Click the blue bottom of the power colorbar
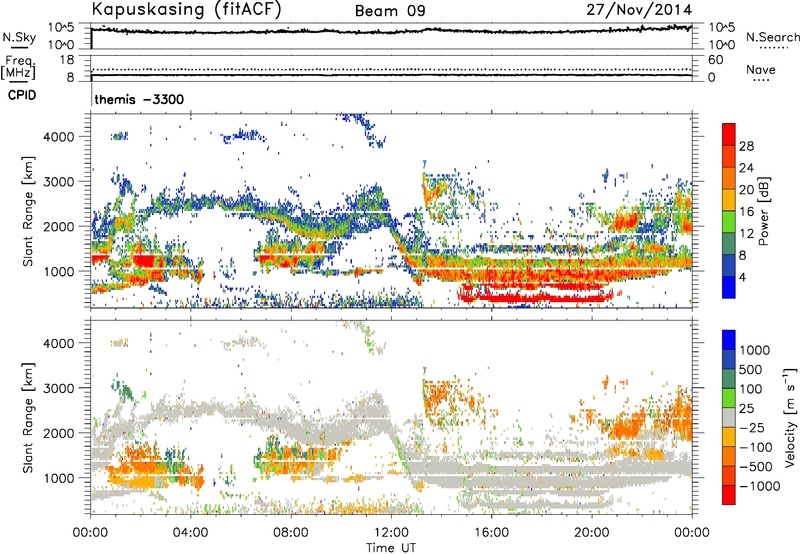800x554 pixels. tap(729, 288)
